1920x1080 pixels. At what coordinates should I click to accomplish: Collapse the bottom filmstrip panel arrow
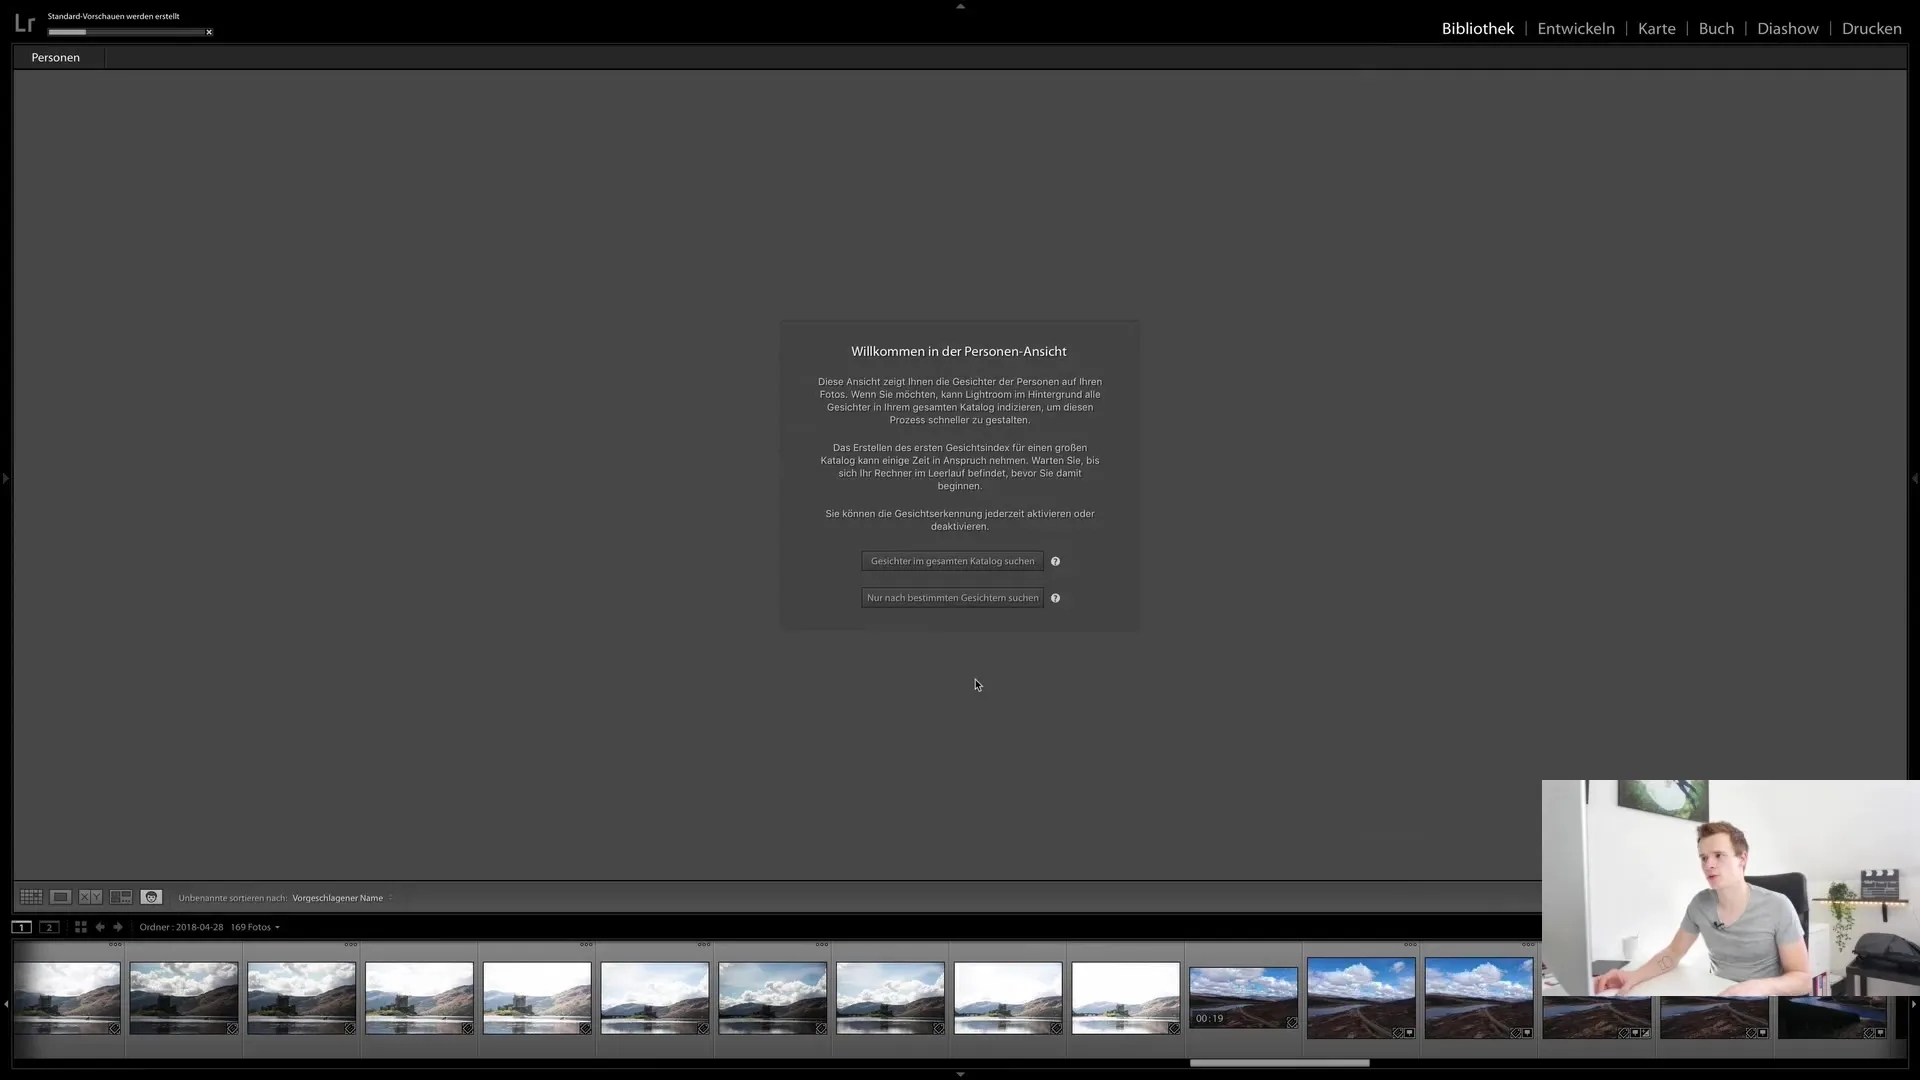960,1074
